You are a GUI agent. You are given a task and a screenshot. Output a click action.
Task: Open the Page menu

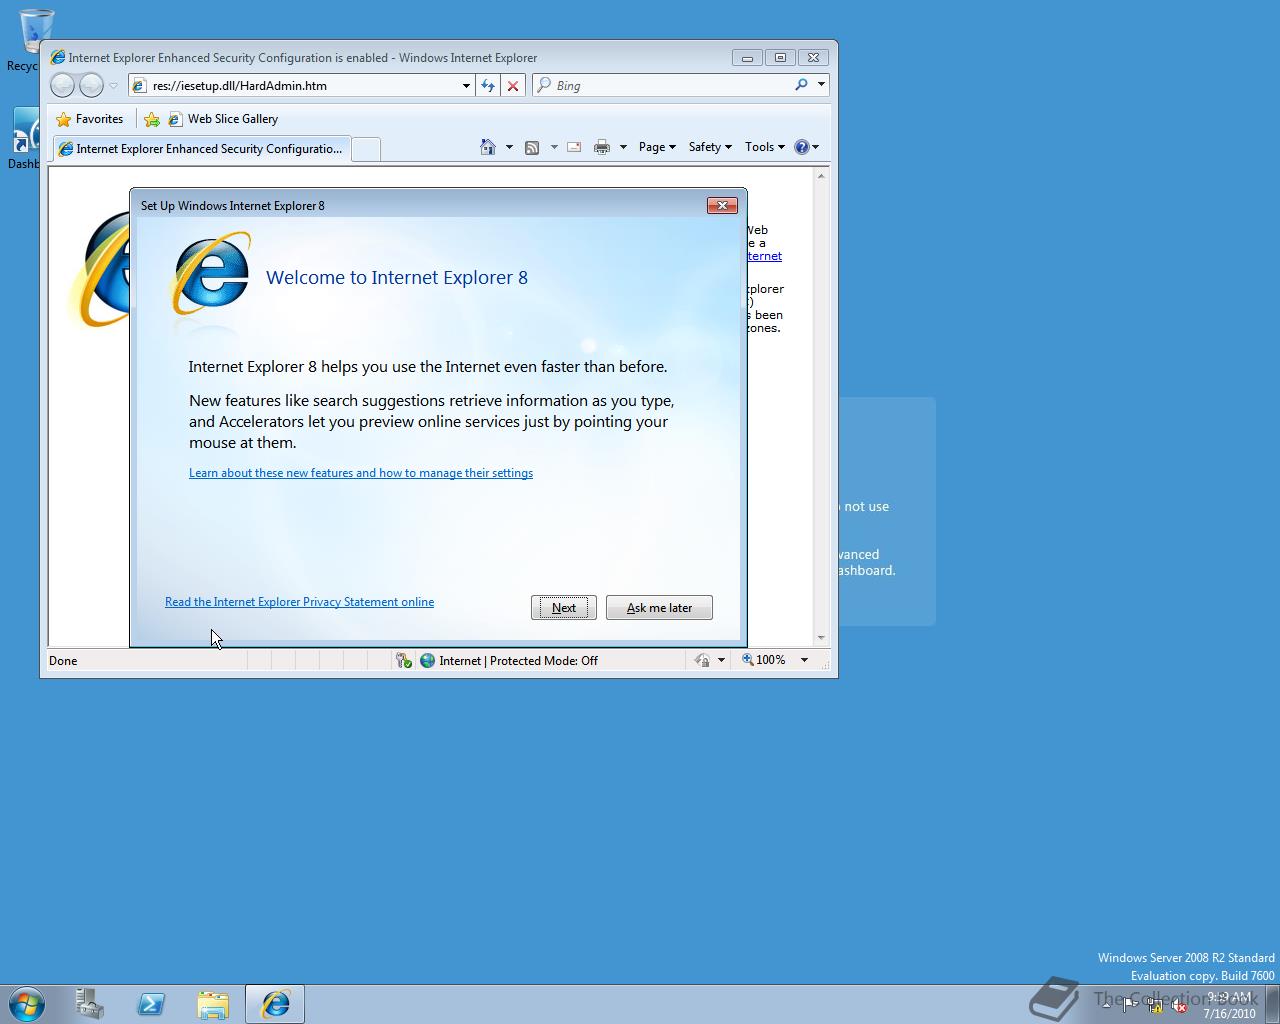coord(657,147)
